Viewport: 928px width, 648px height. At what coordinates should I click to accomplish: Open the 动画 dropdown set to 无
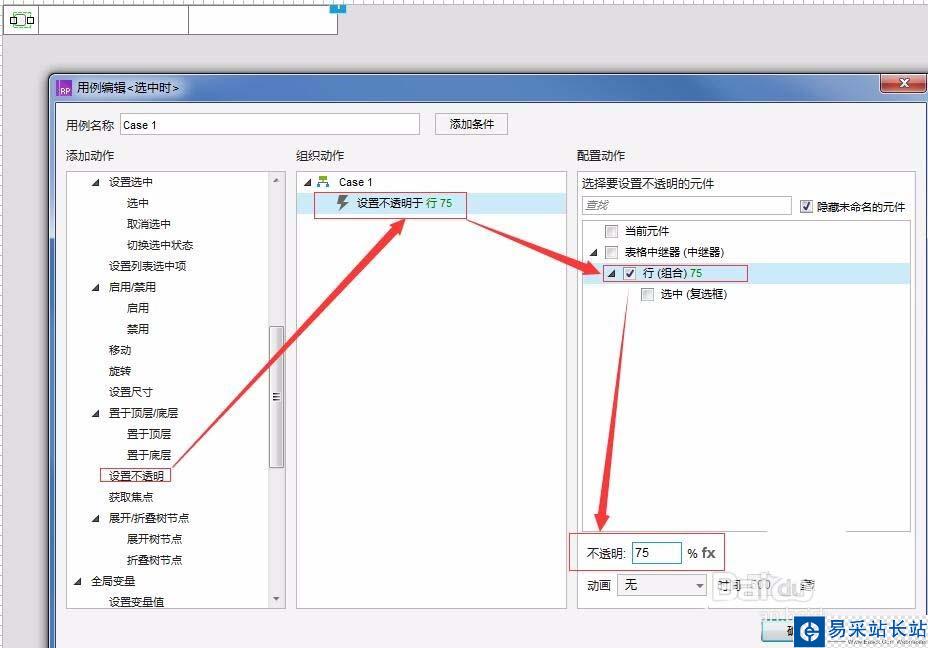662,585
